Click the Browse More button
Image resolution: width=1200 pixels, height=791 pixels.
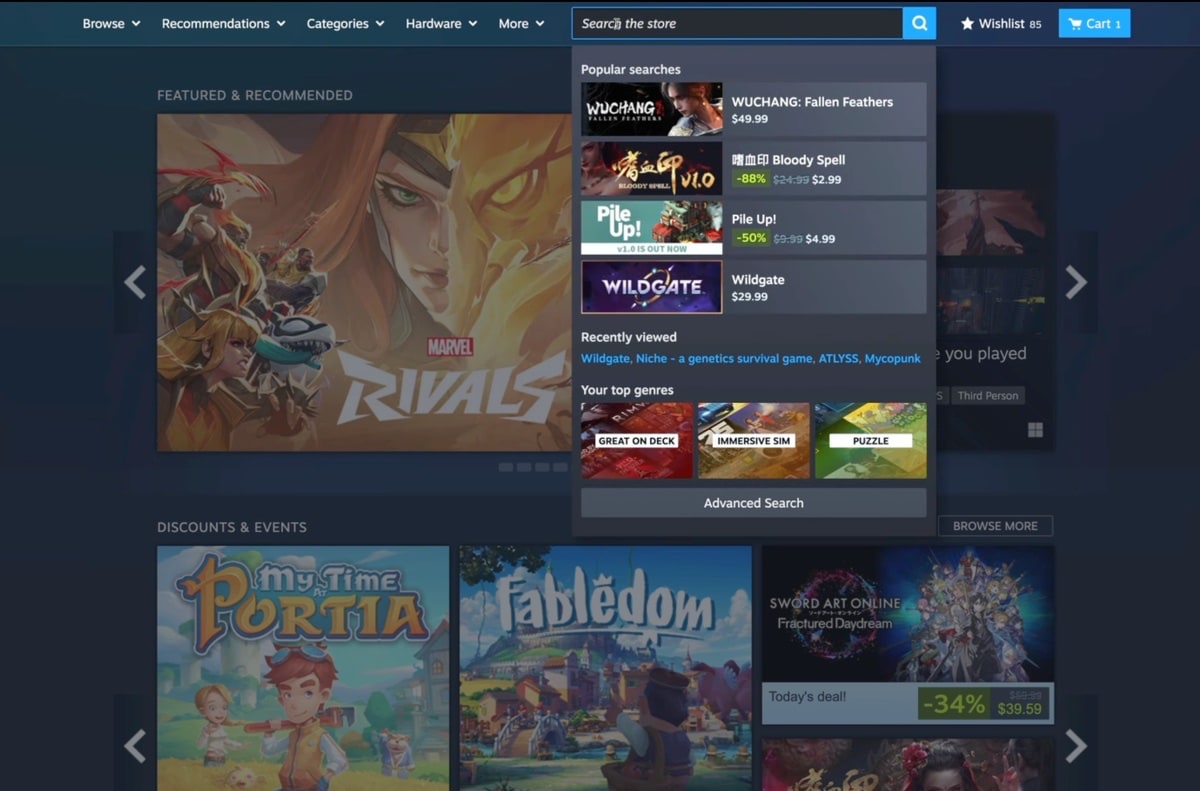[994, 526]
